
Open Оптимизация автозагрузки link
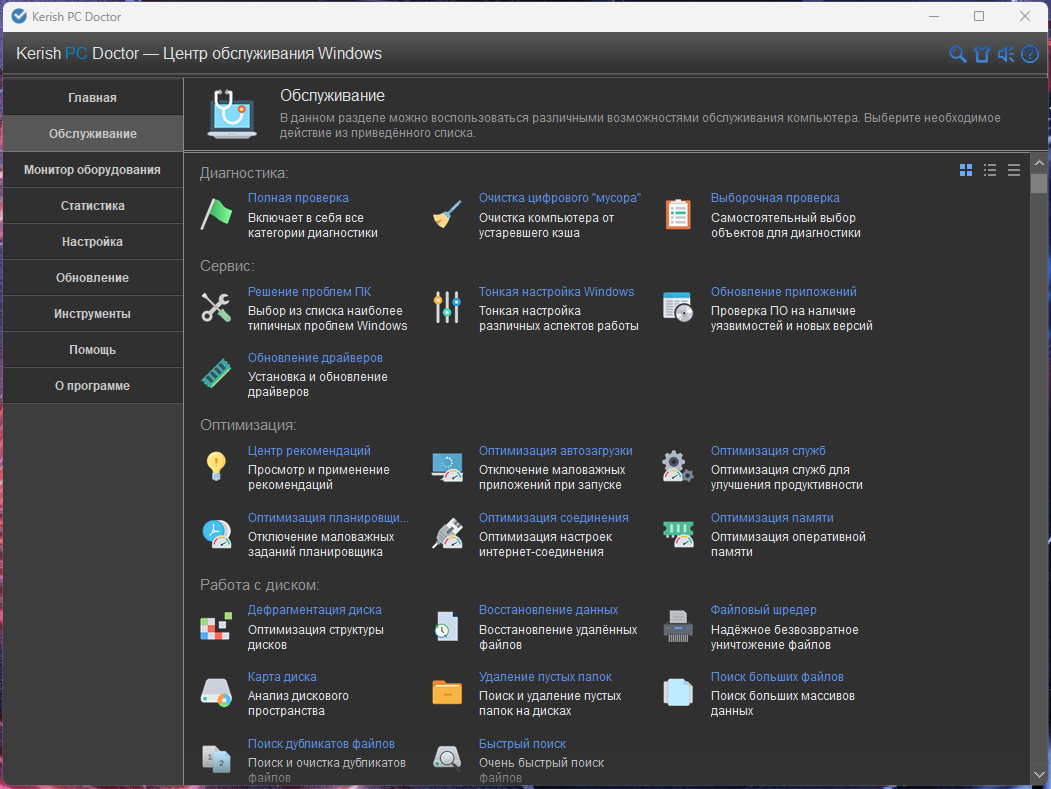(556, 451)
